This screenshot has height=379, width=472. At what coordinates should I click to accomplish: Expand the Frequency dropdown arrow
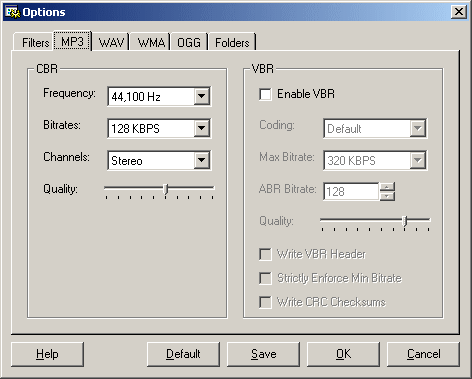[x=201, y=96]
